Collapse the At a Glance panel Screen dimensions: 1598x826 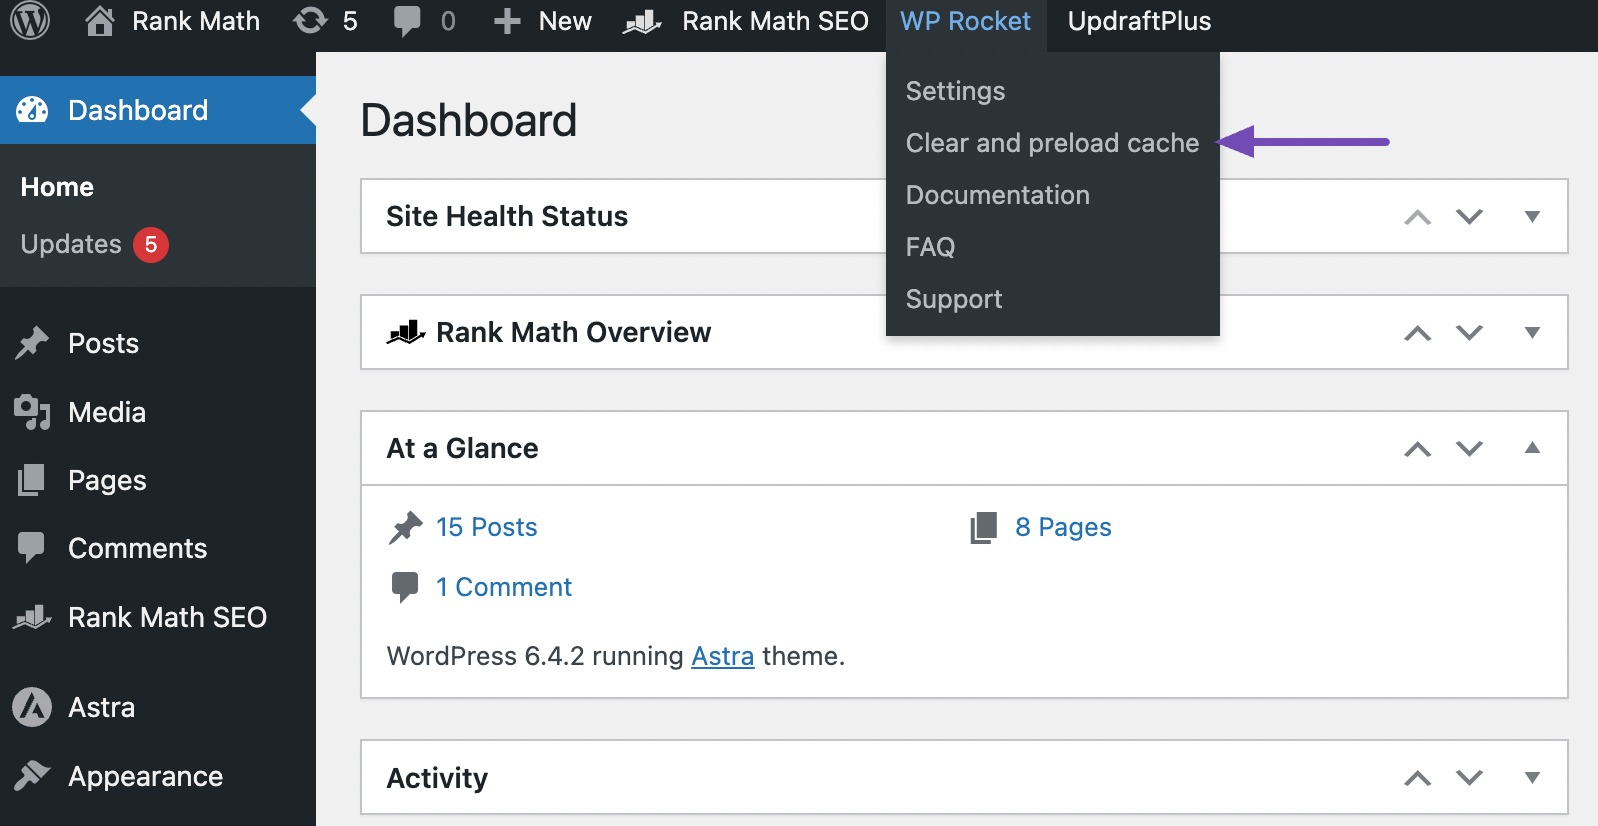click(1532, 448)
